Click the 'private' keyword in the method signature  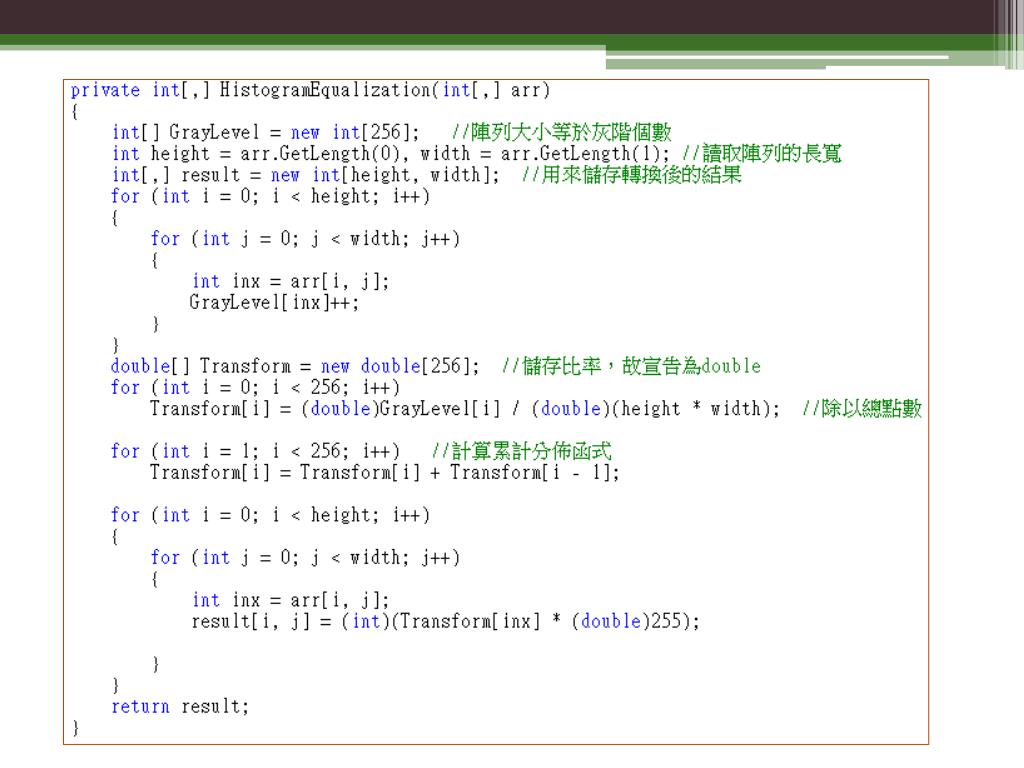coord(105,89)
